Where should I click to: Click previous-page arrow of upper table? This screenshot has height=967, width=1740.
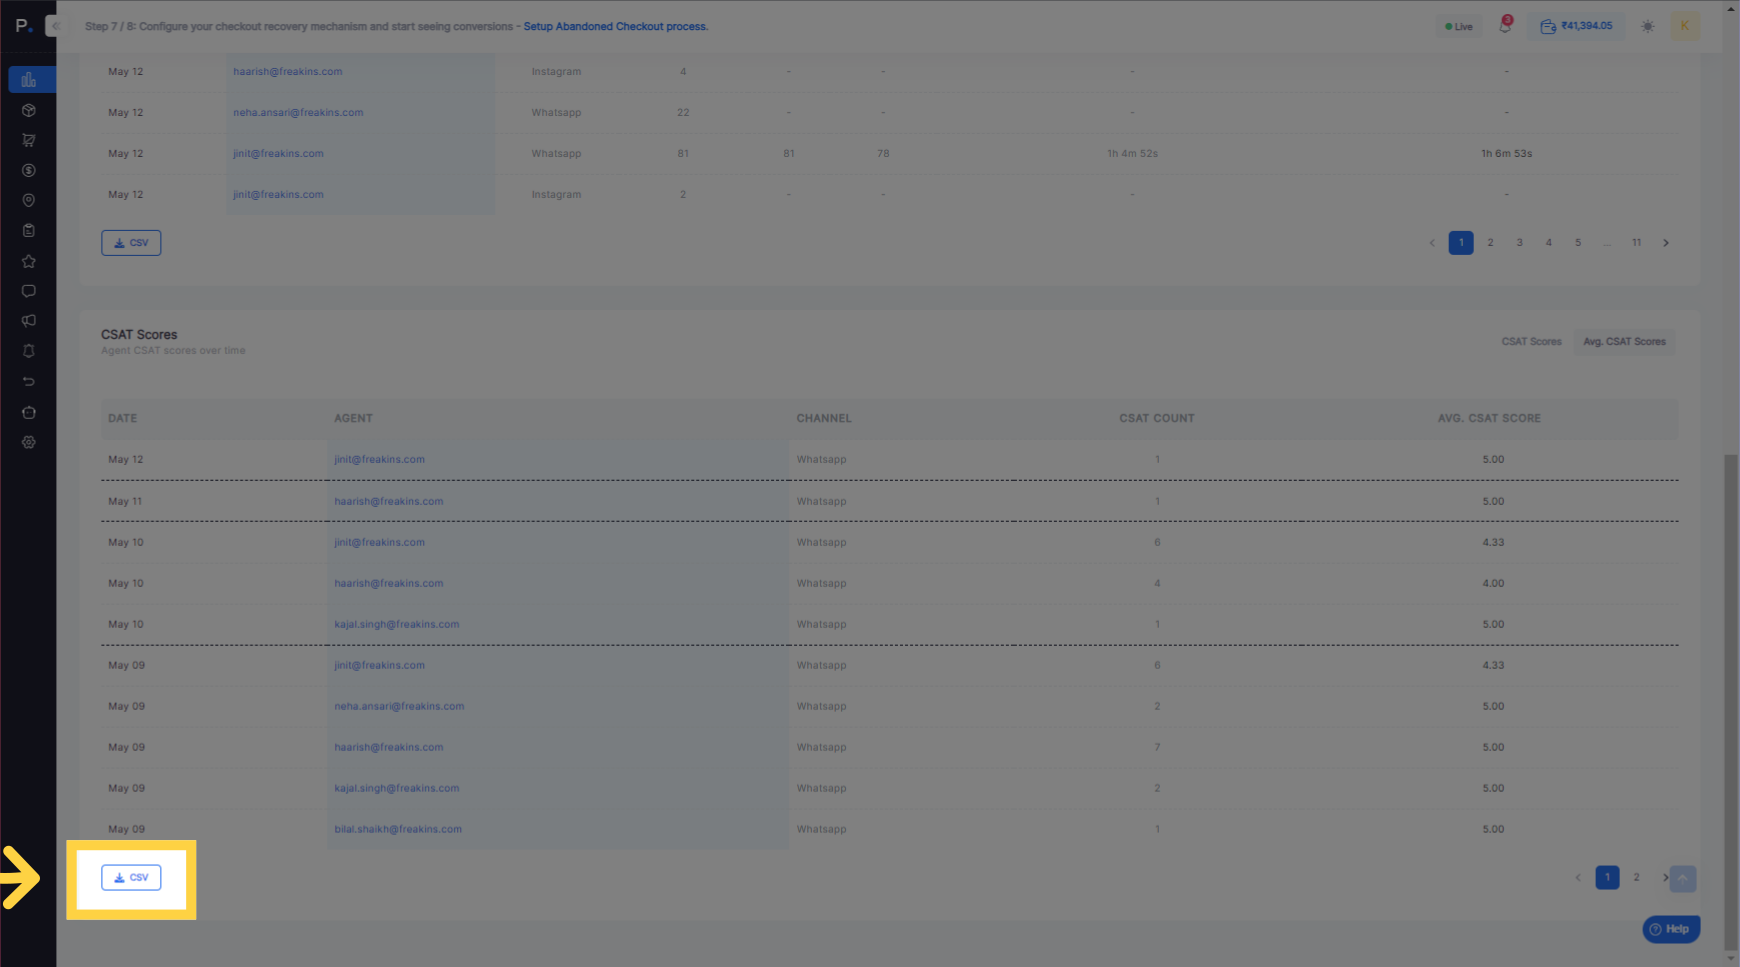tap(1432, 243)
